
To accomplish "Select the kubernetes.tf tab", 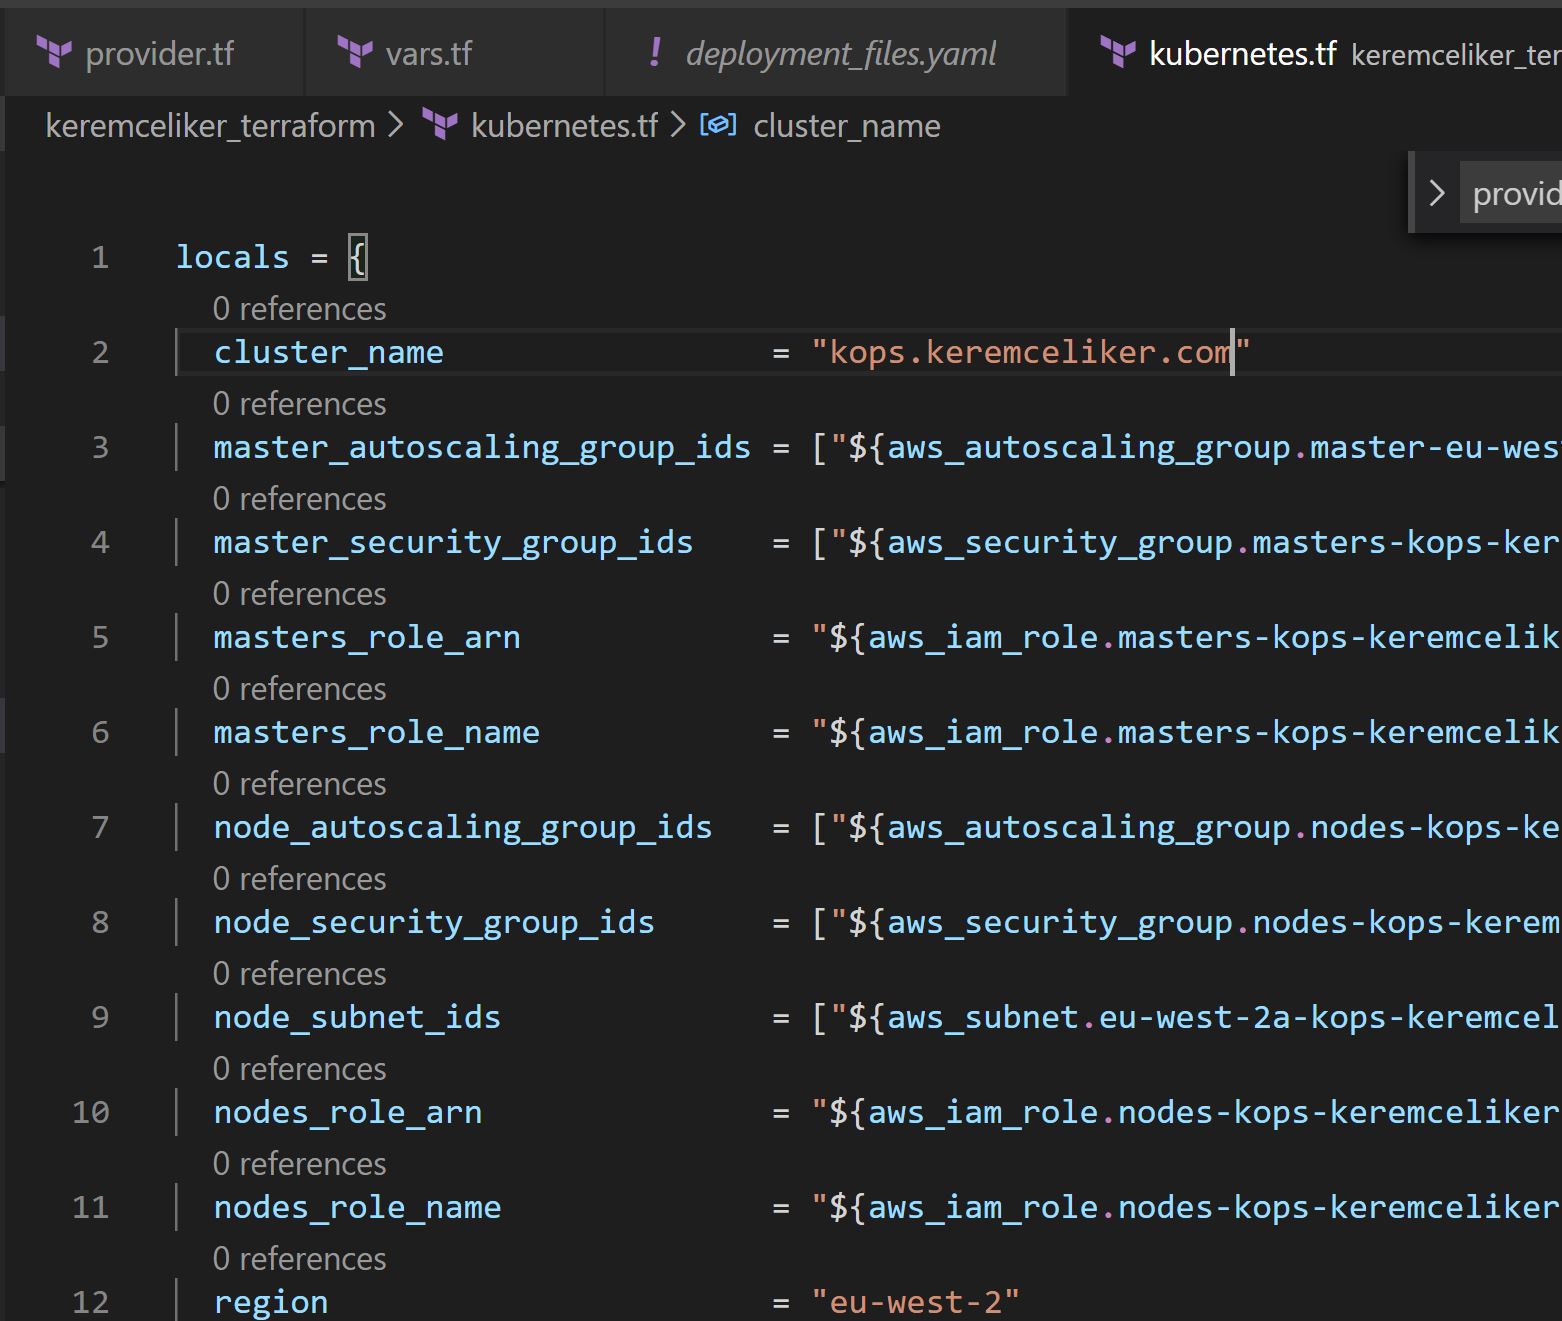I will (1316, 53).
